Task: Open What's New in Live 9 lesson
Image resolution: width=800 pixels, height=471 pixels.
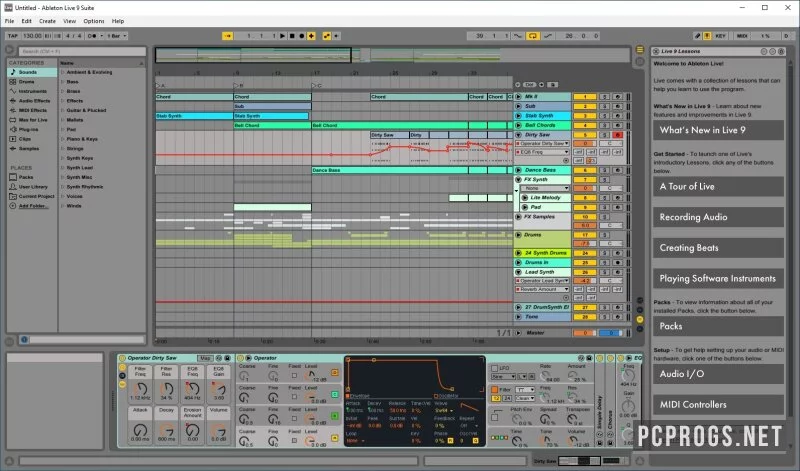Action: 718,130
